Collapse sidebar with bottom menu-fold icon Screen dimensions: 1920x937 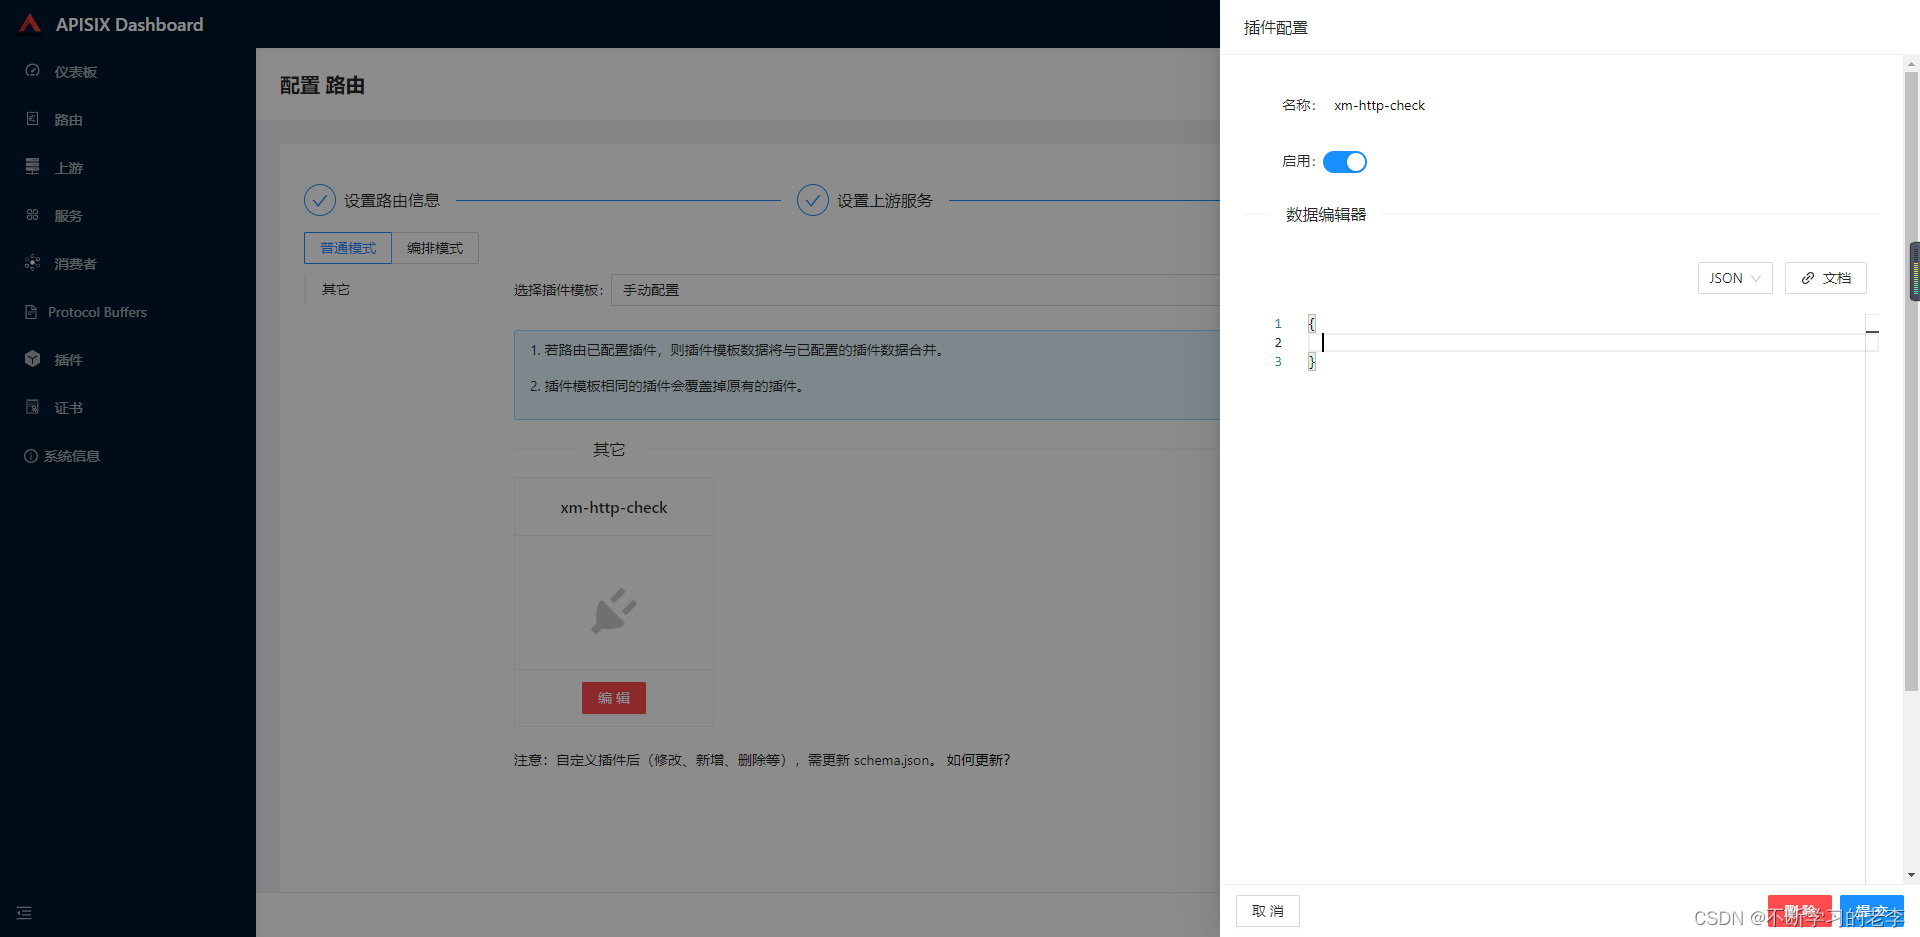(24, 913)
